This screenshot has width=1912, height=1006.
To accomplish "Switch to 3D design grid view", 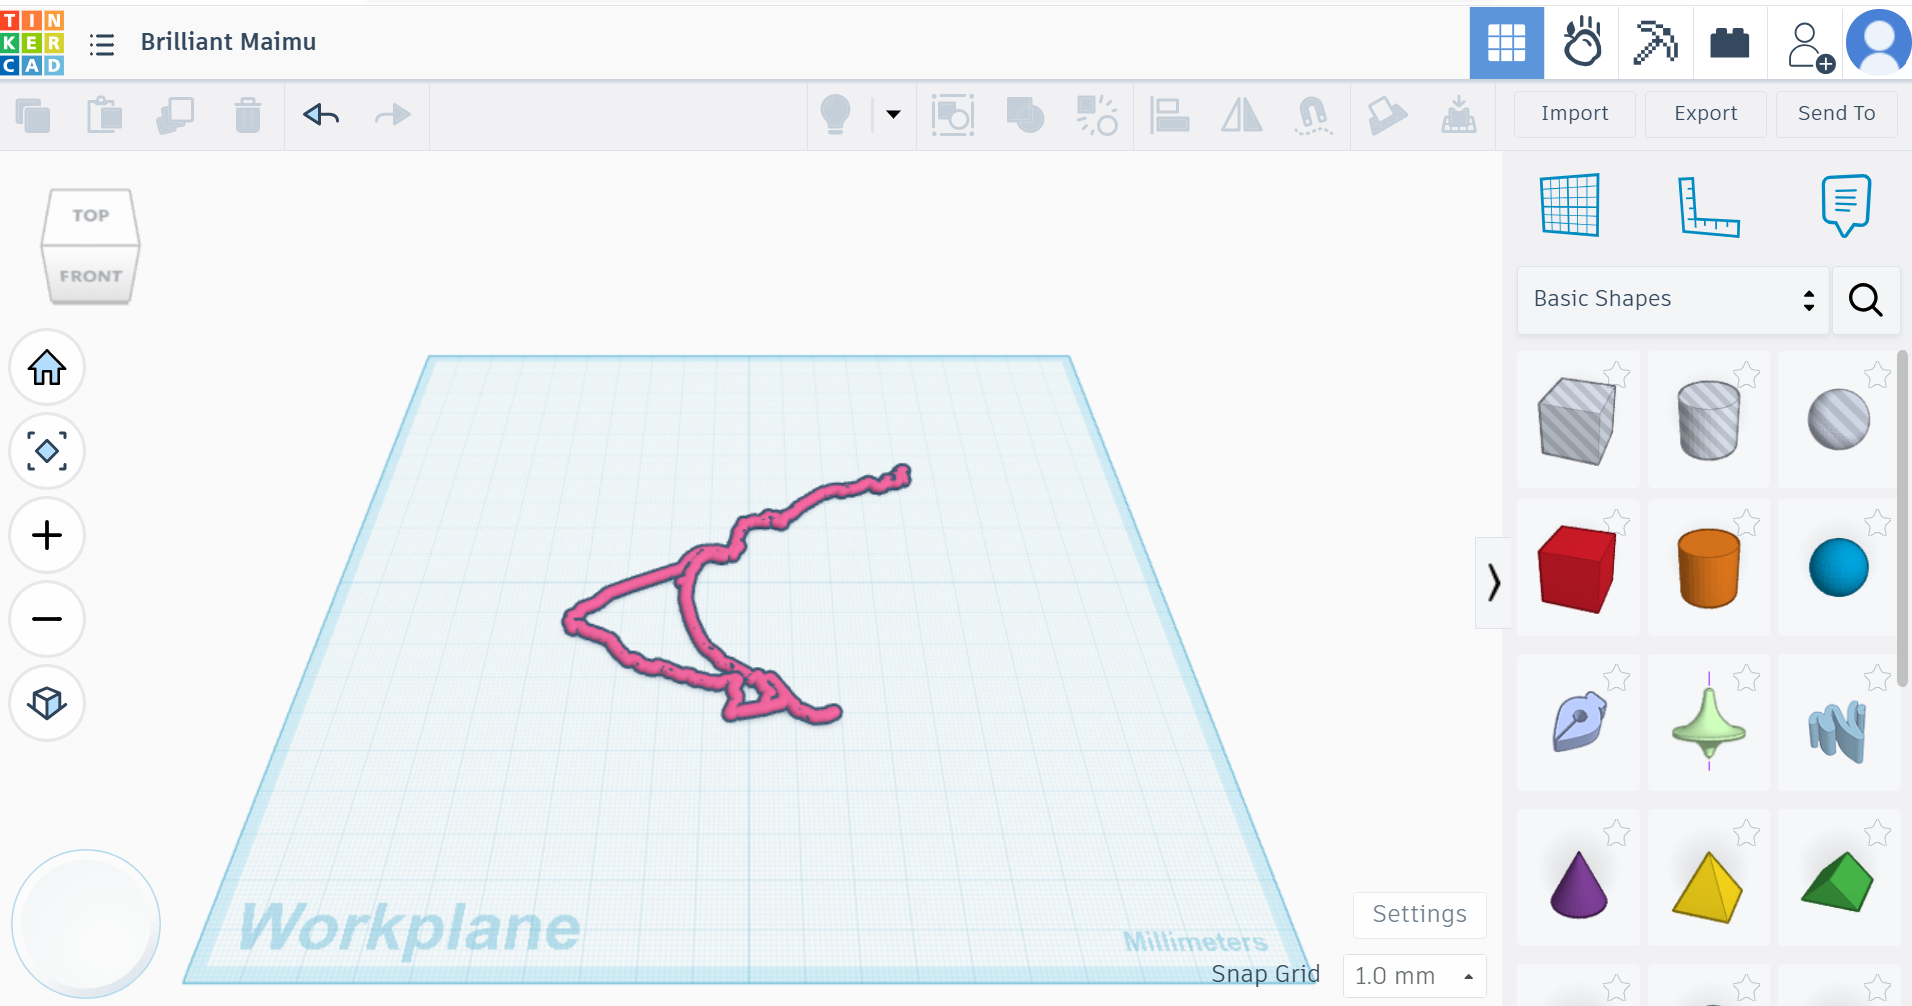I will coord(1507,43).
